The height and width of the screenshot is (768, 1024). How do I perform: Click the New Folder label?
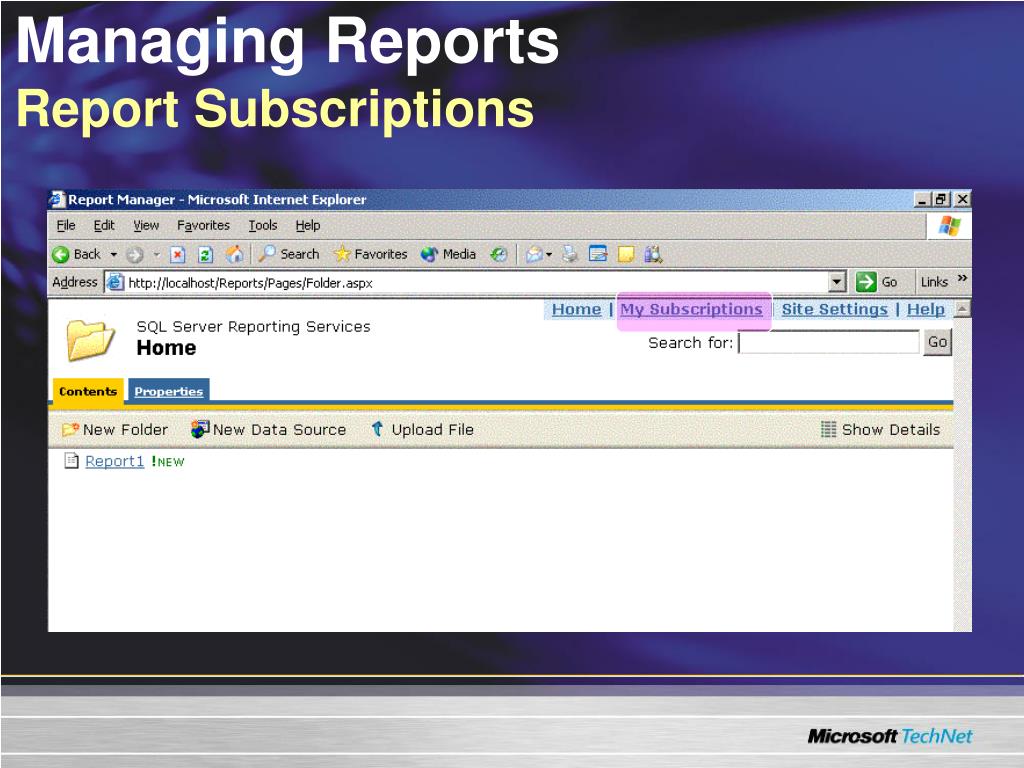point(125,430)
